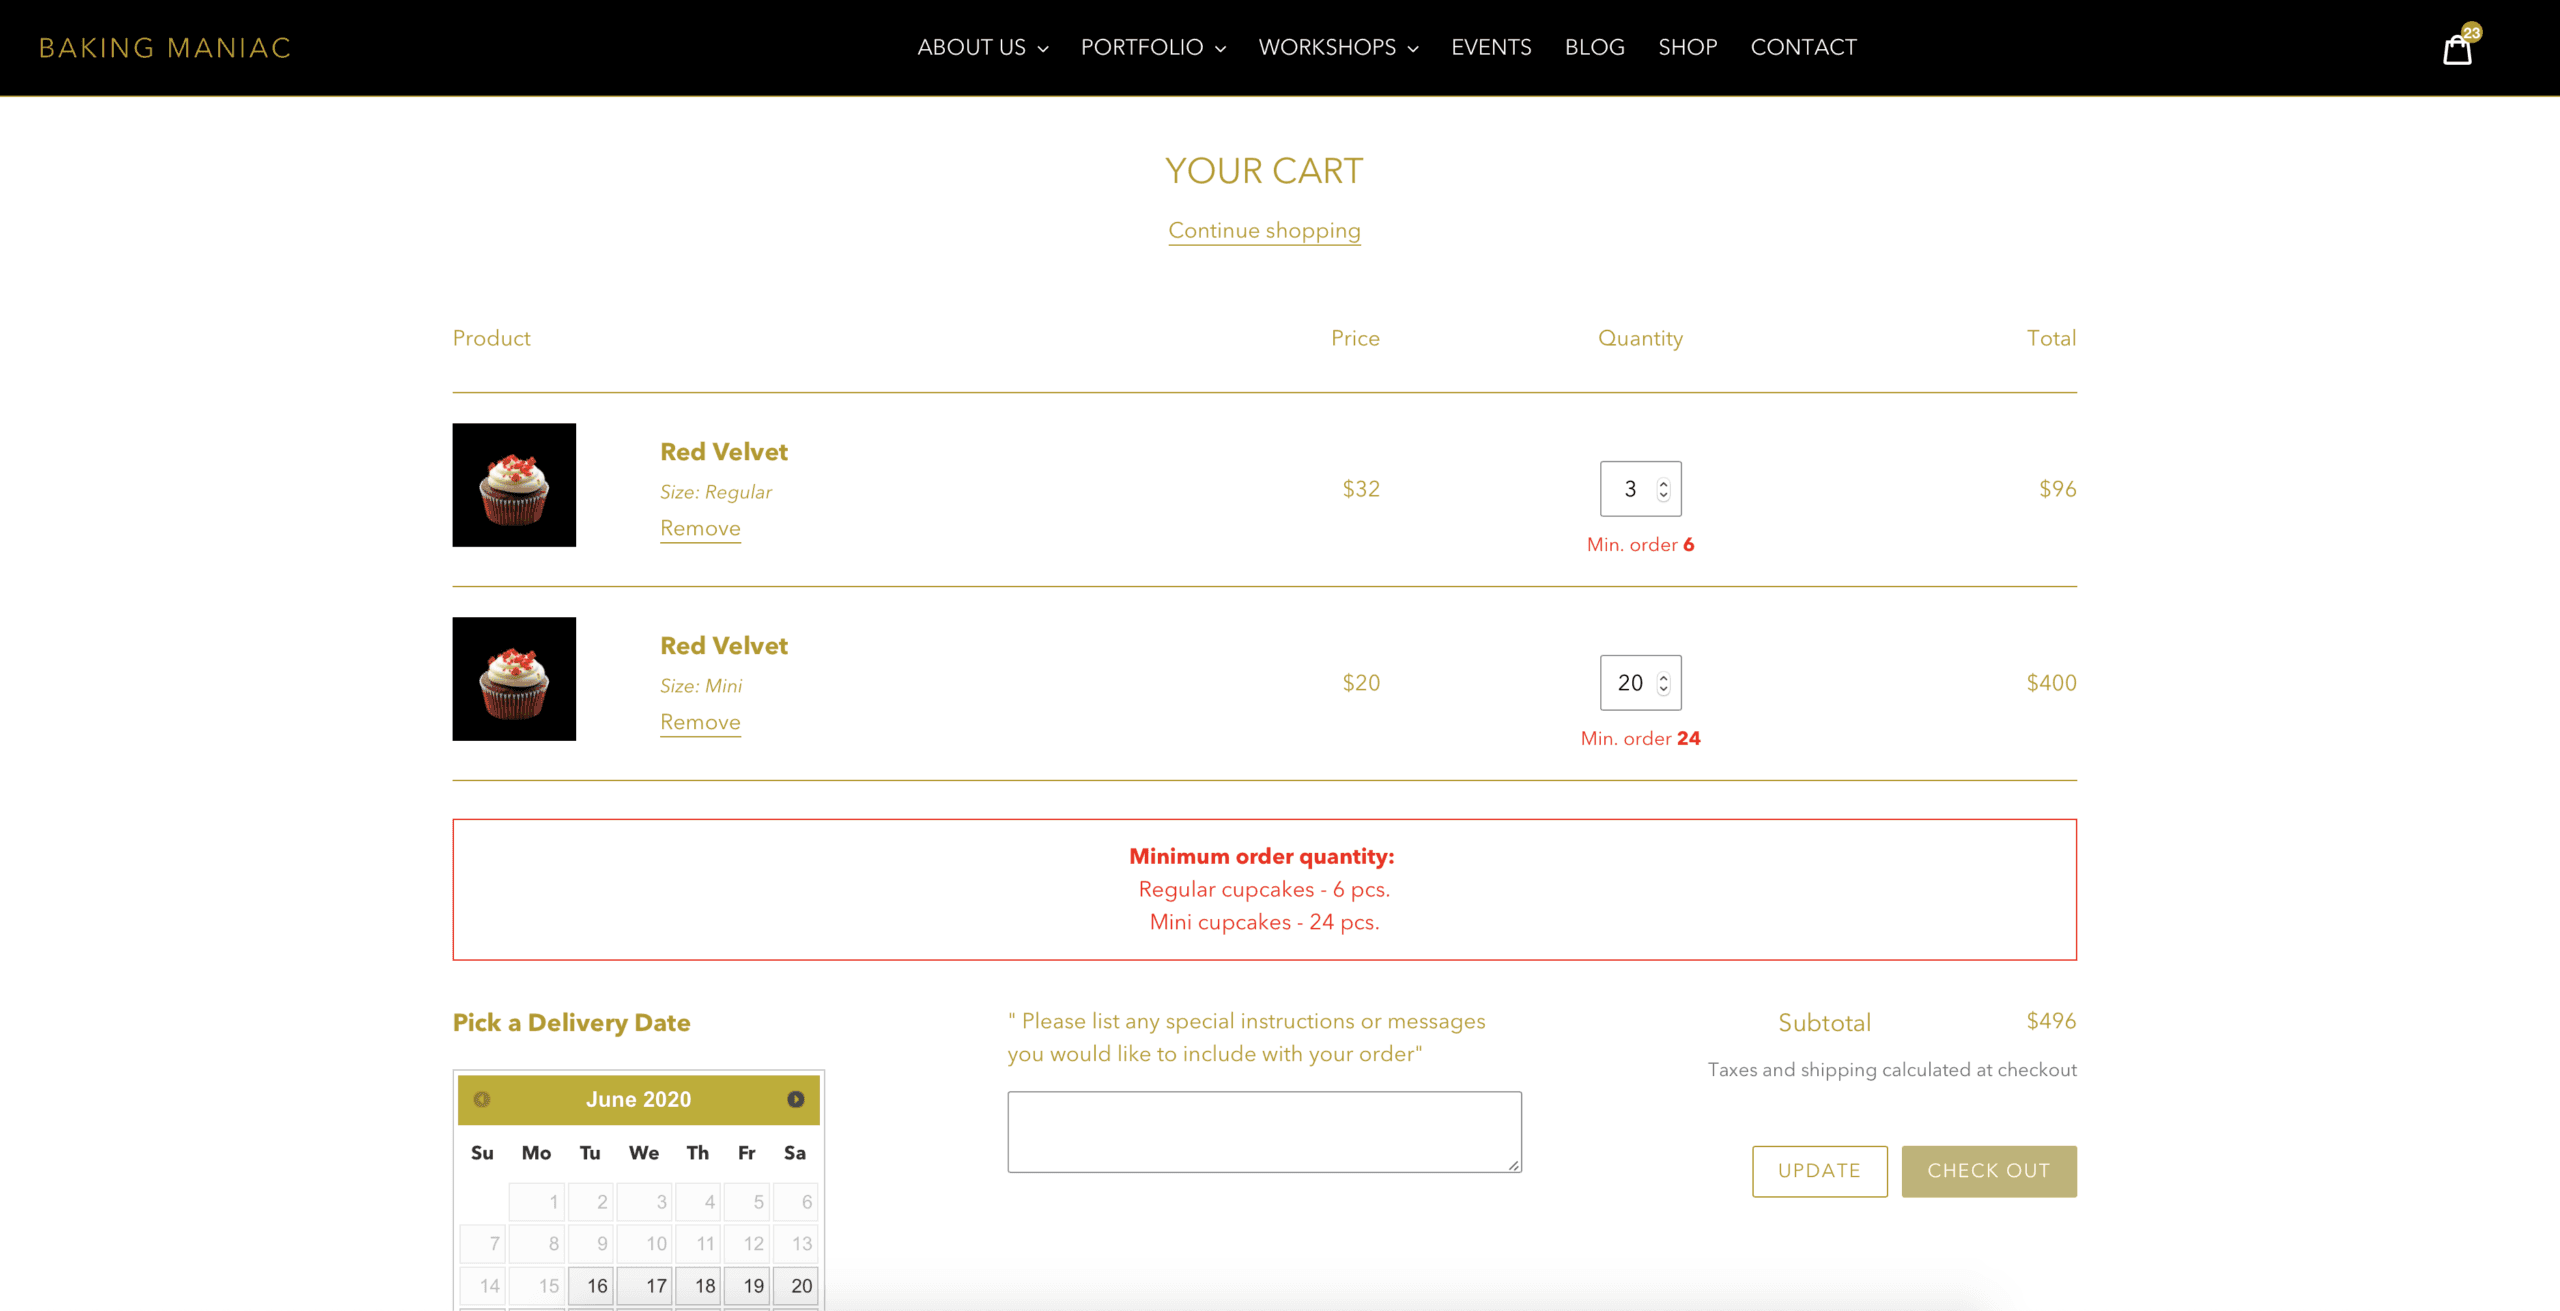Viewport: 2560px width, 1311px height.
Task: Open the Shop menu item
Action: click(x=1687, y=48)
